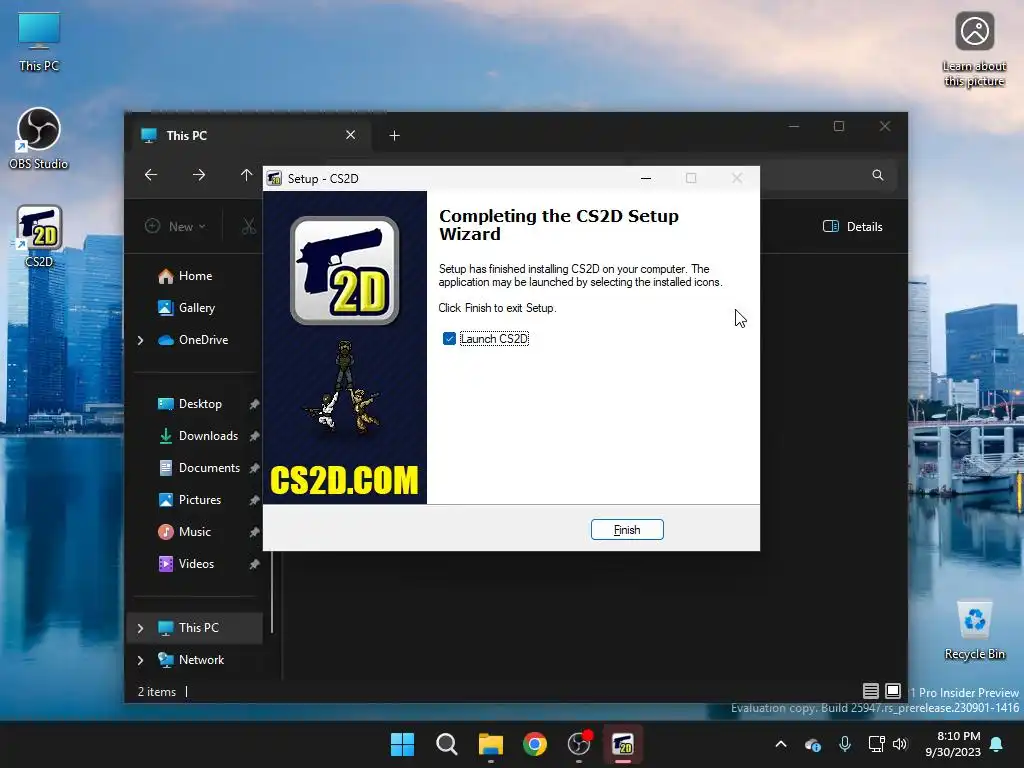This screenshot has height=768, width=1024.
Task: Click CS2D setup taskbar icon
Action: (x=623, y=744)
